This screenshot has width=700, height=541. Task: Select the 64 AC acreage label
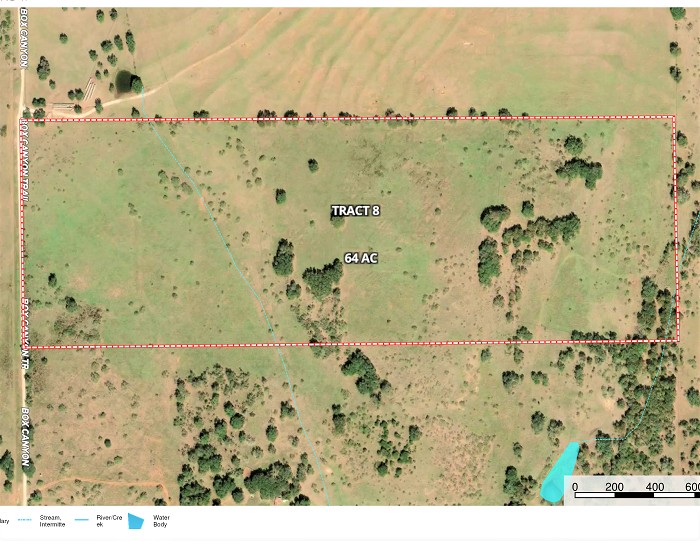click(360, 258)
